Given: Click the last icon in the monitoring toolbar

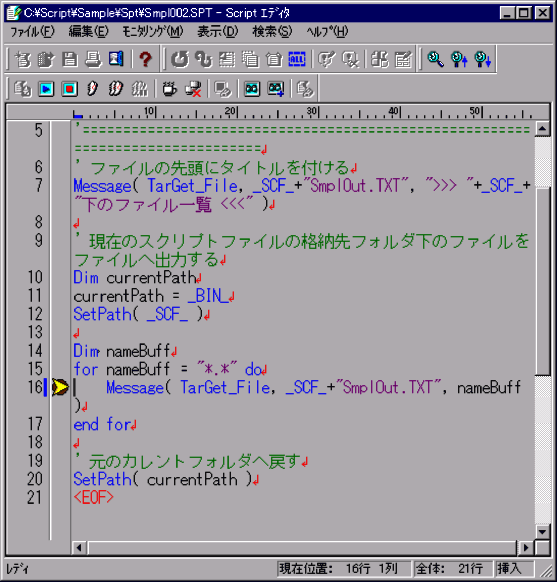Looking at the screenshot, I should pos(305,89).
